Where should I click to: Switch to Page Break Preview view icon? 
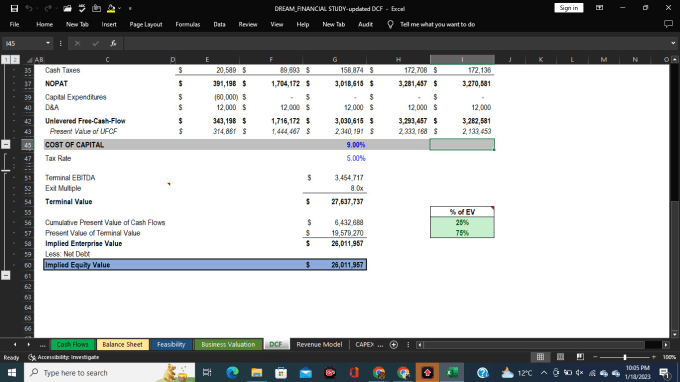tap(580, 357)
